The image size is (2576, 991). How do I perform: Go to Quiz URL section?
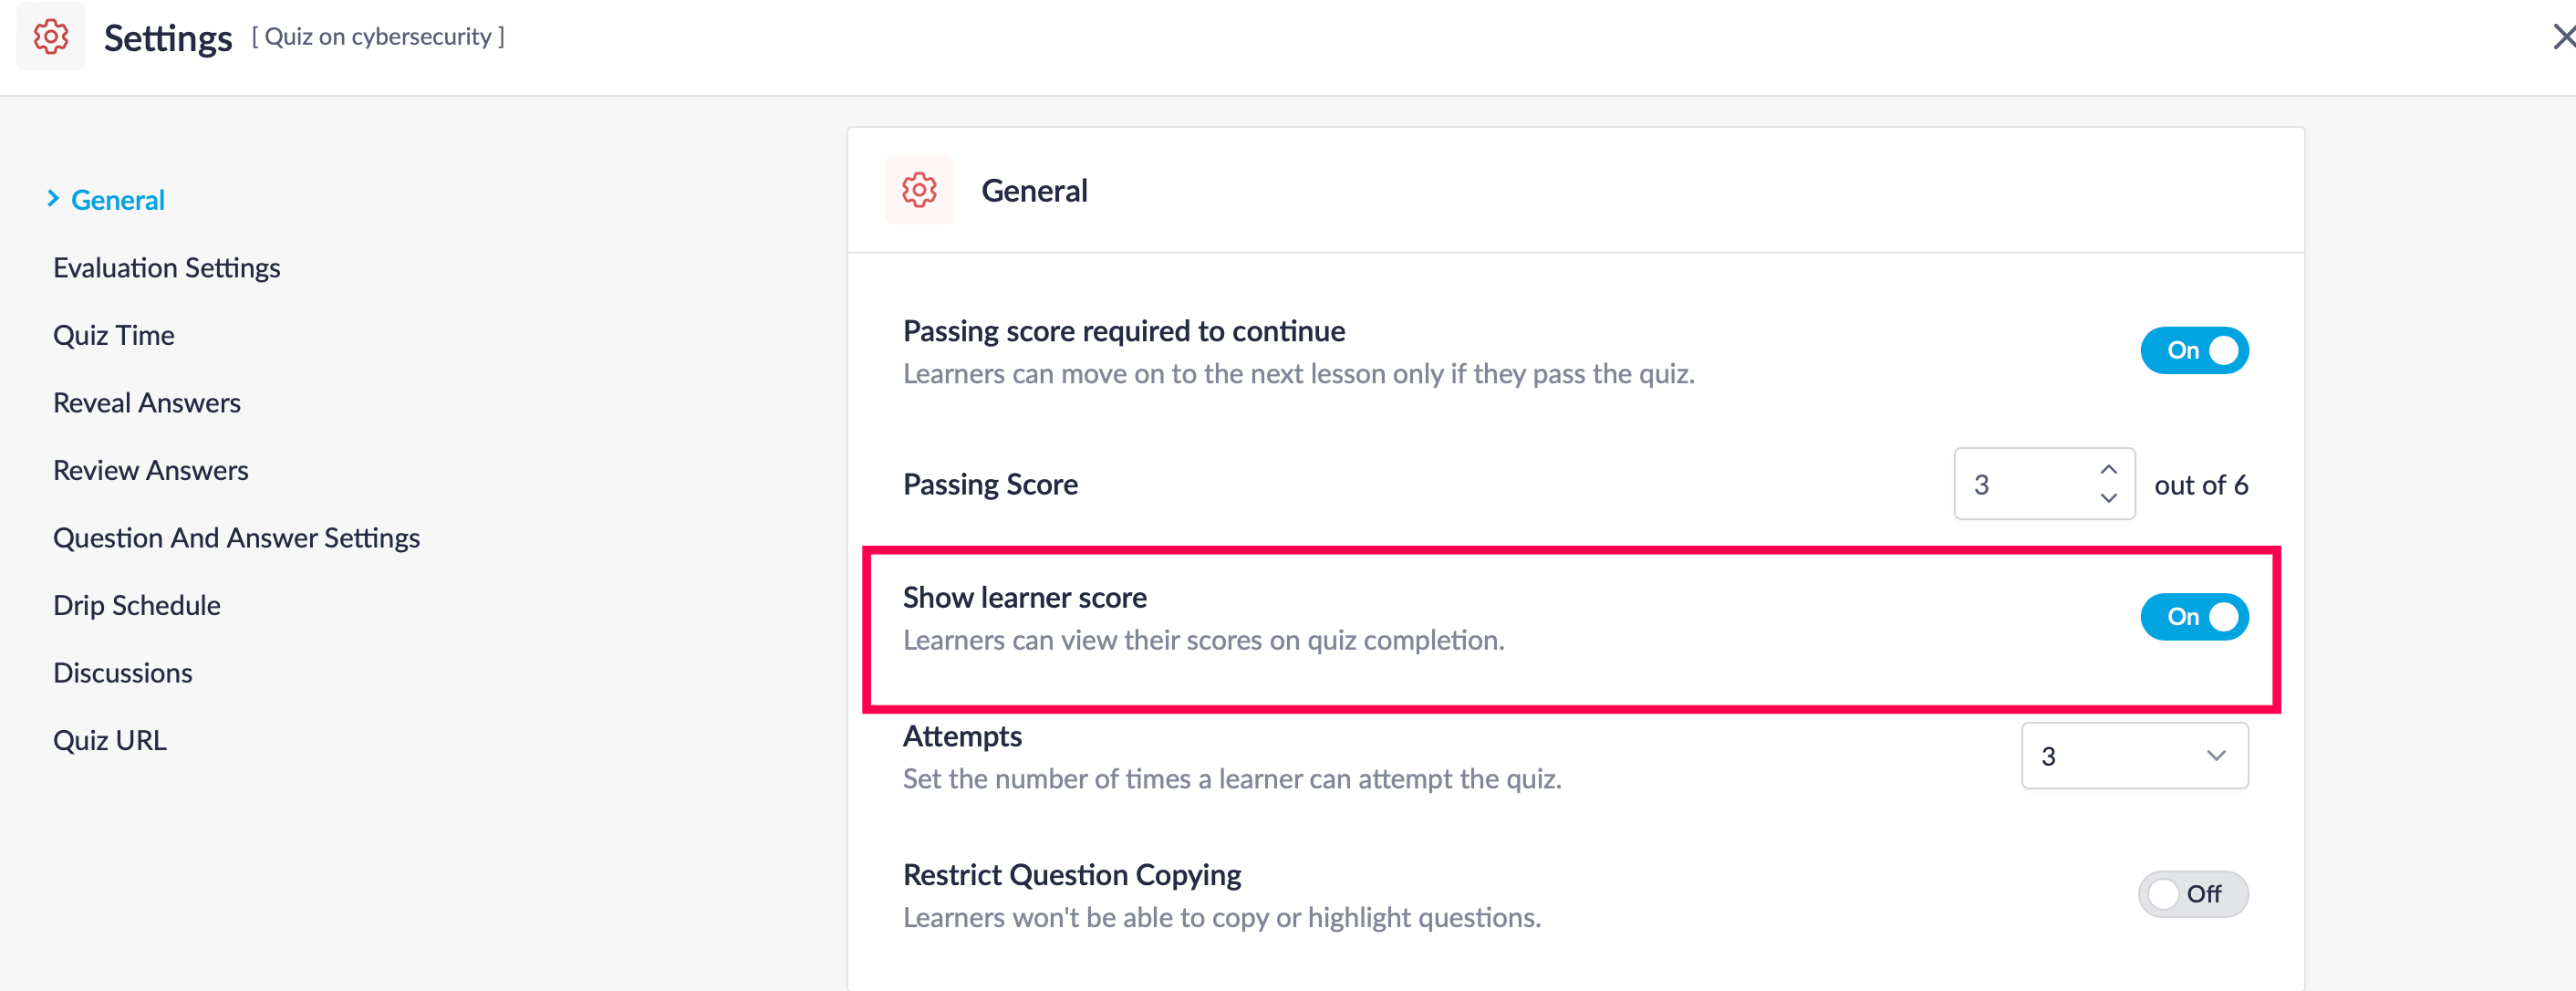coord(110,740)
